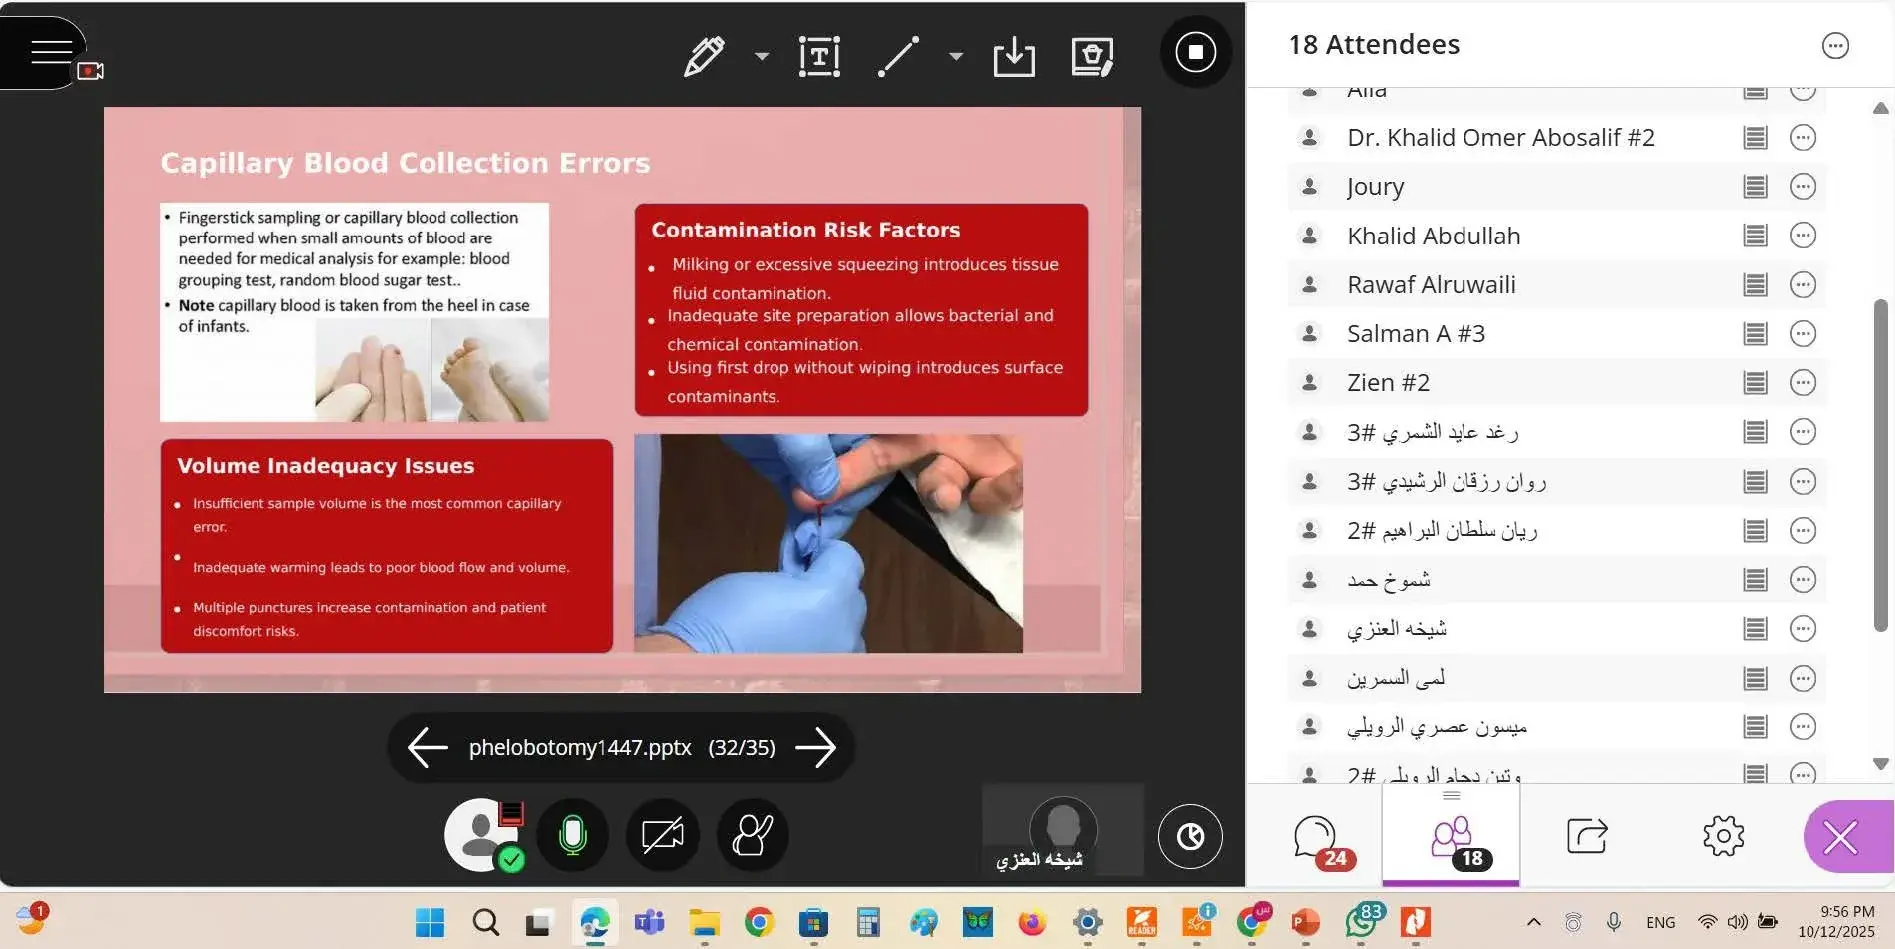Viewport: 1895px width, 949px height.
Task: Switch to the chat tab
Action: click(x=1316, y=838)
